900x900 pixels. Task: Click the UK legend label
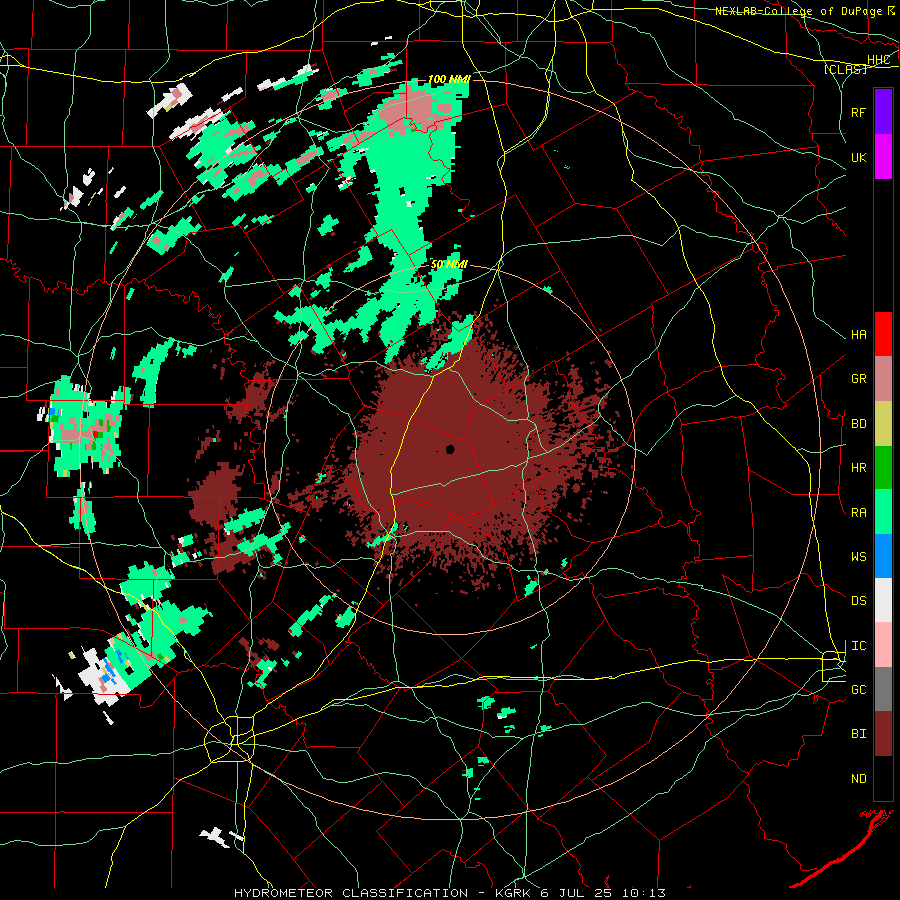pos(858,157)
